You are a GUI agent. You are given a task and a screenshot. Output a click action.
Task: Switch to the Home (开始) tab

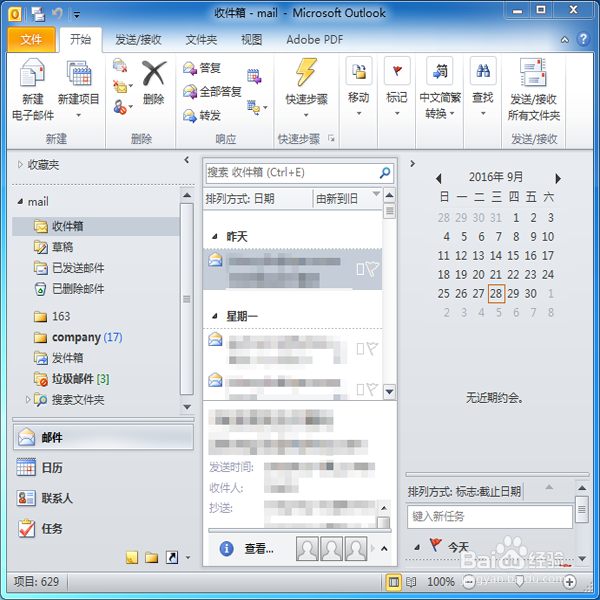[x=80, y=39]
